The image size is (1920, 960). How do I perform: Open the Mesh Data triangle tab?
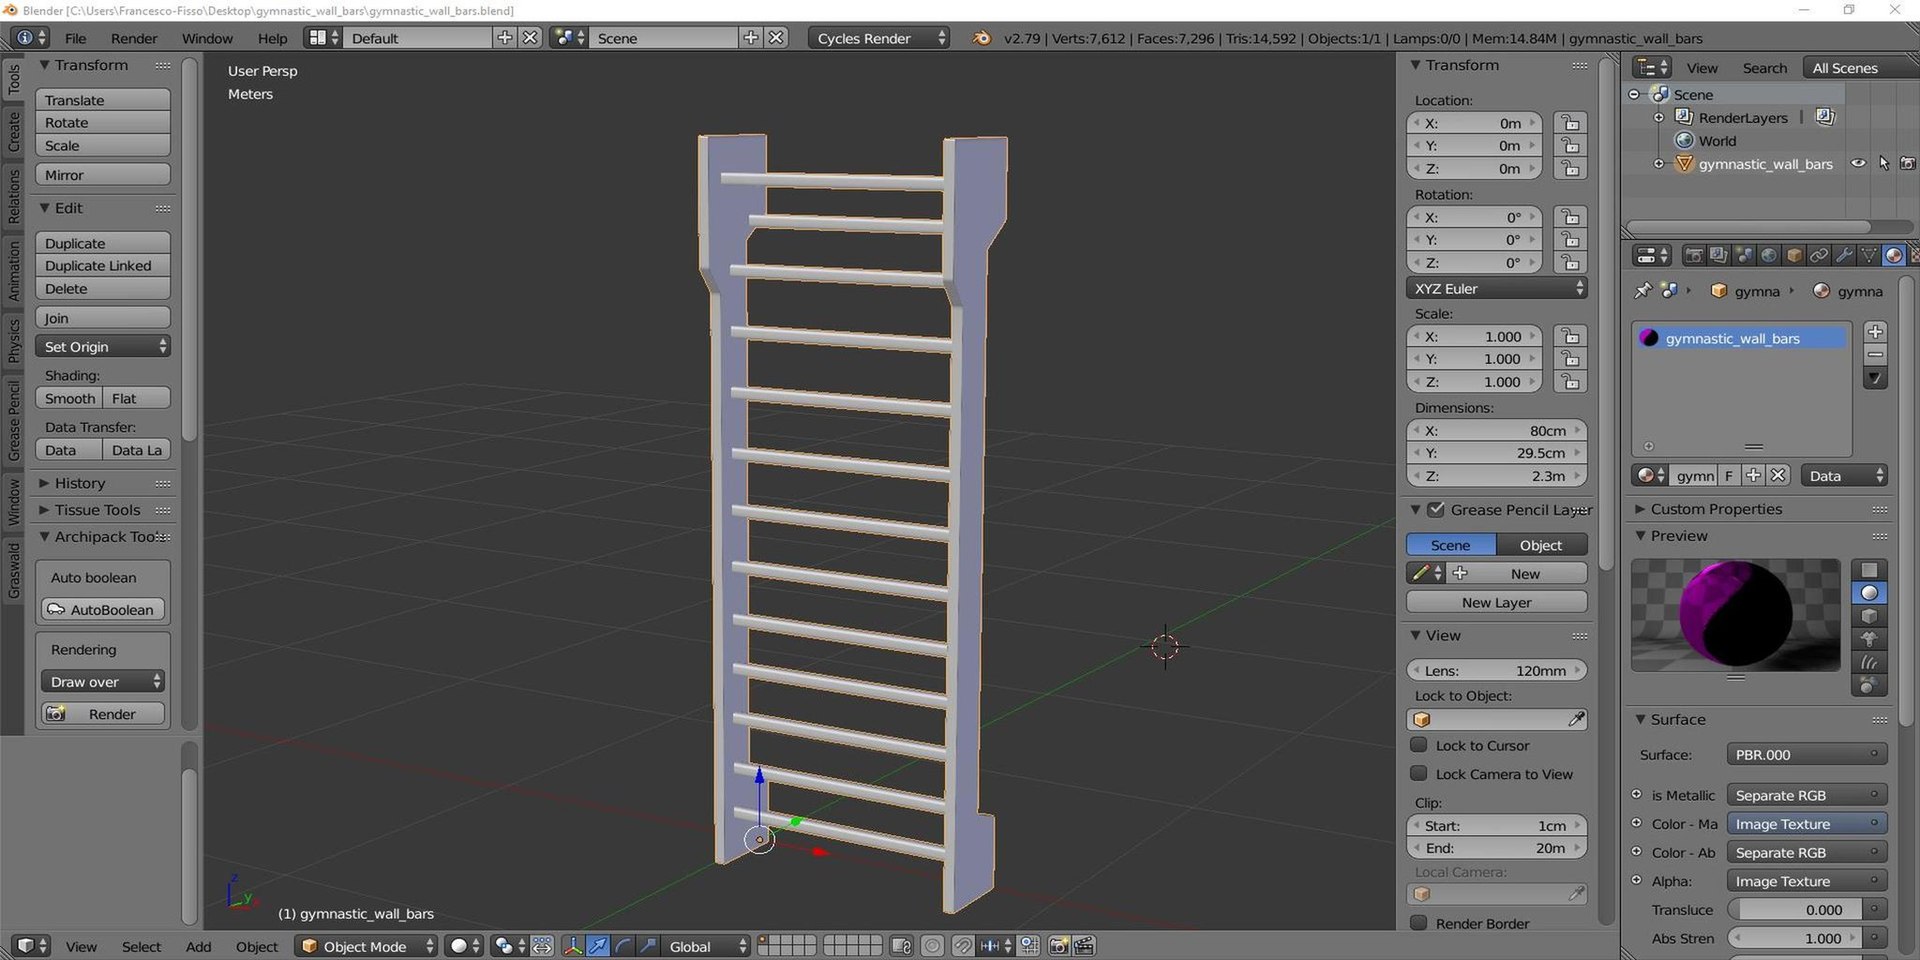1869,256
